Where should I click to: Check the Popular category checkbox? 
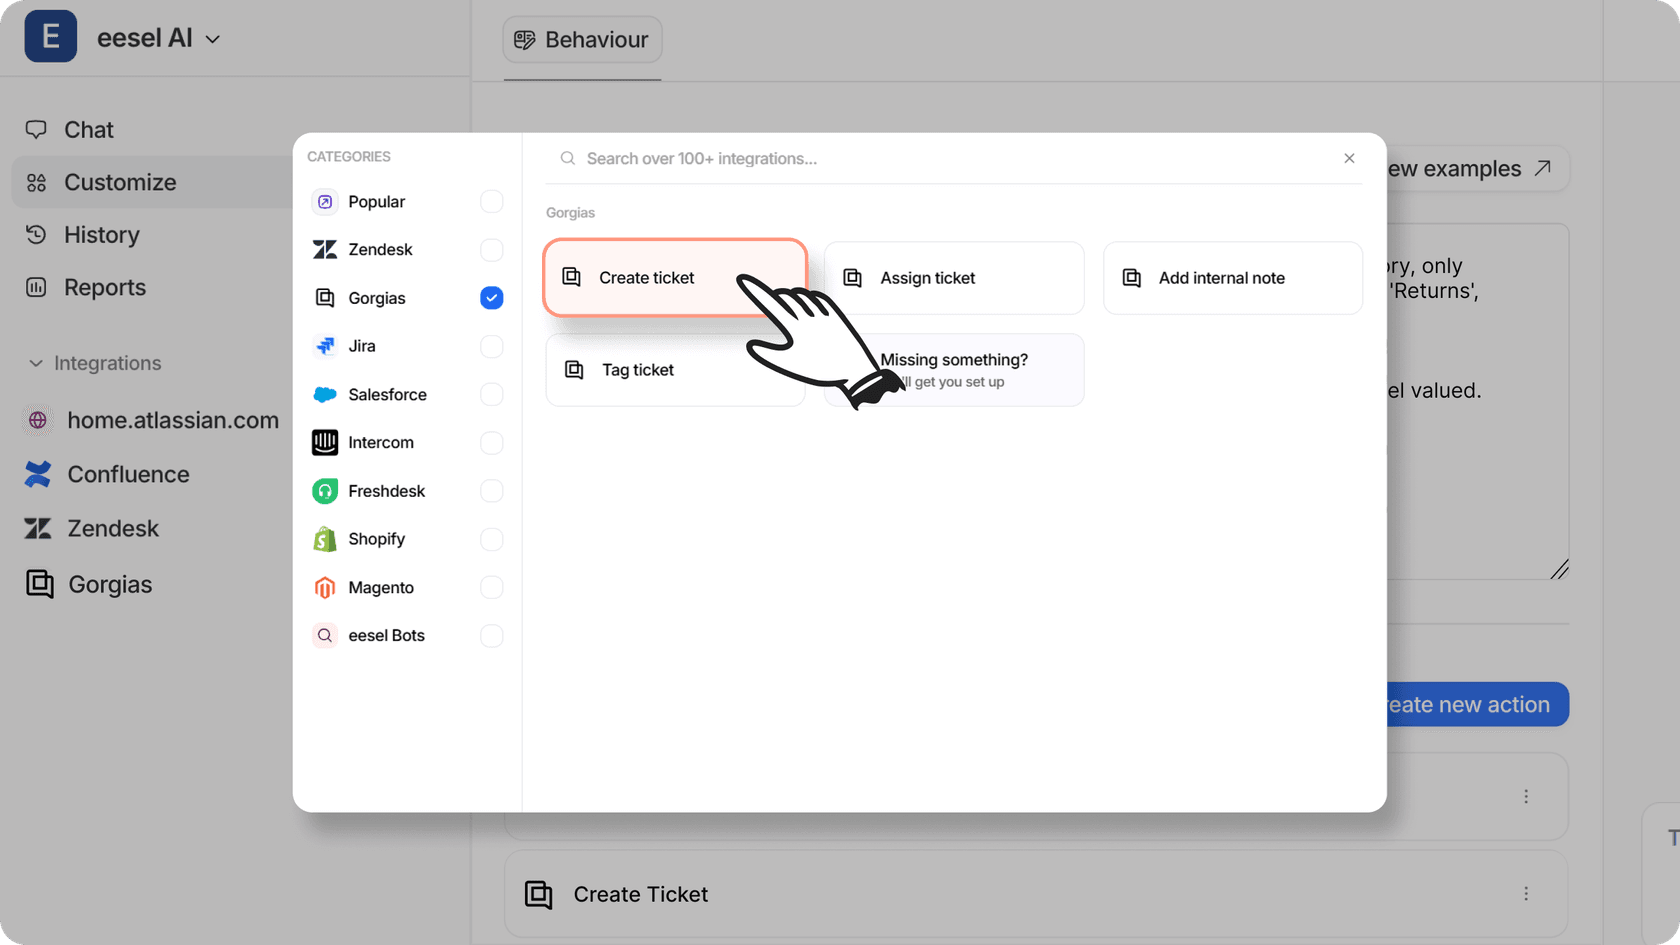click(492, 202)
